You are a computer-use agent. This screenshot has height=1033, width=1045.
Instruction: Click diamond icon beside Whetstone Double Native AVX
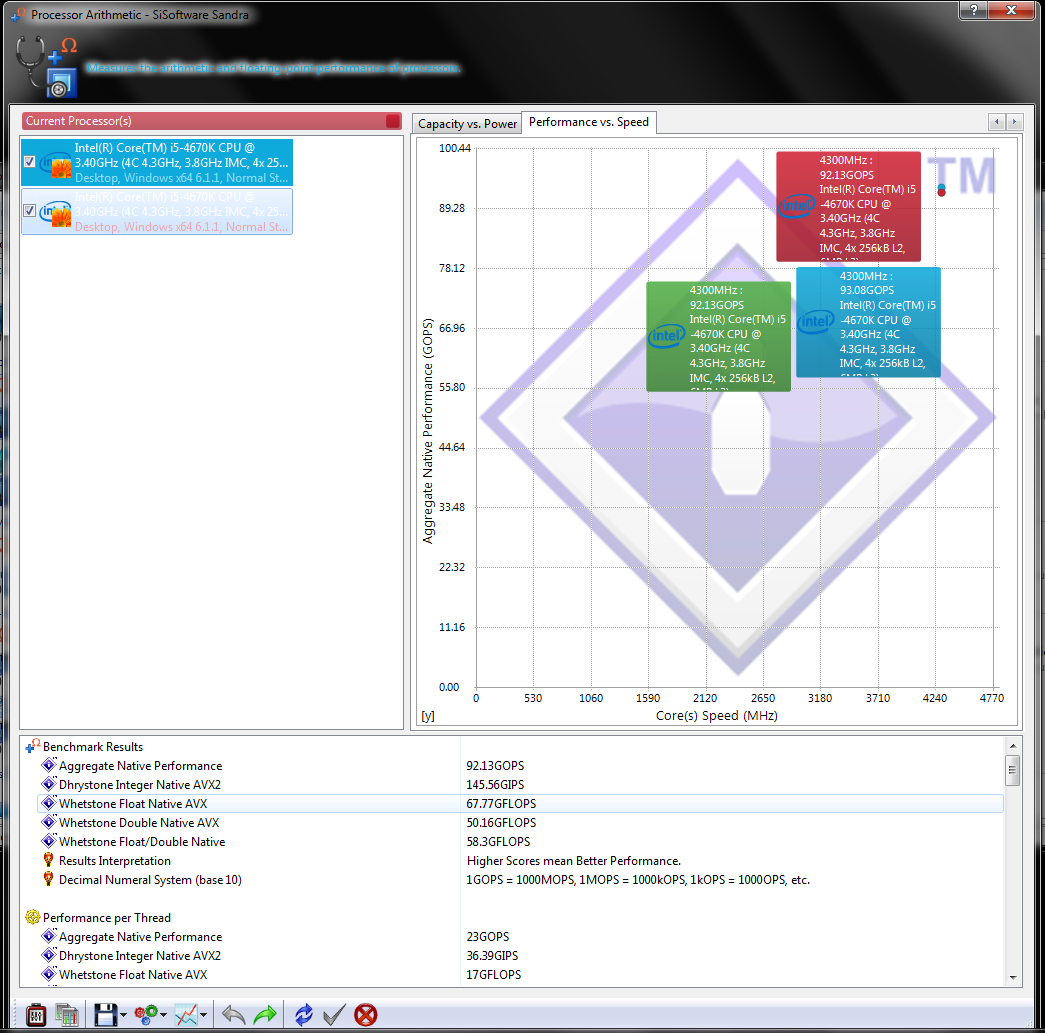(x=49, y=822)
